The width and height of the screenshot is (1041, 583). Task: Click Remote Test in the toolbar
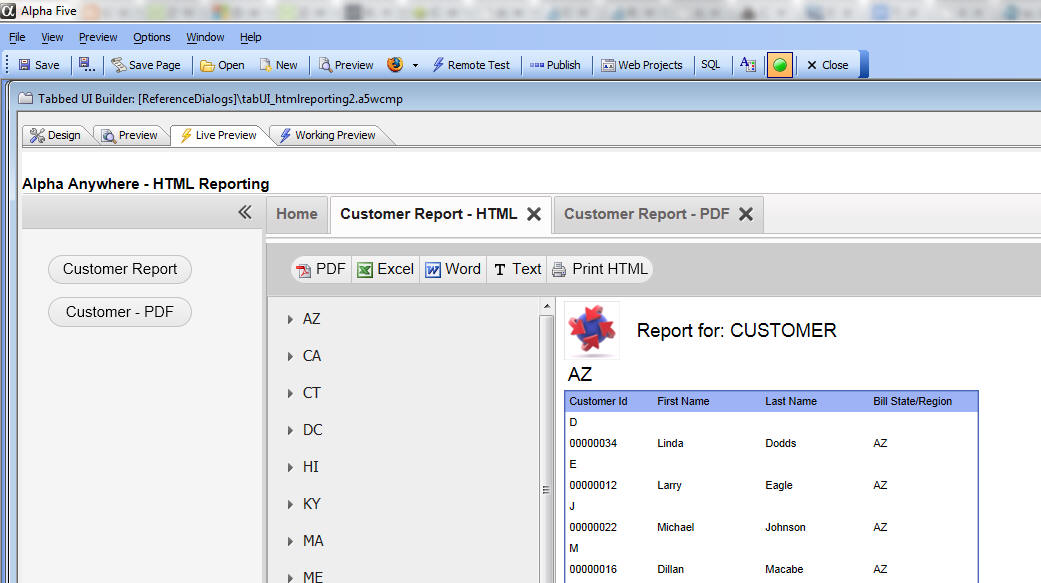(471, 65)
